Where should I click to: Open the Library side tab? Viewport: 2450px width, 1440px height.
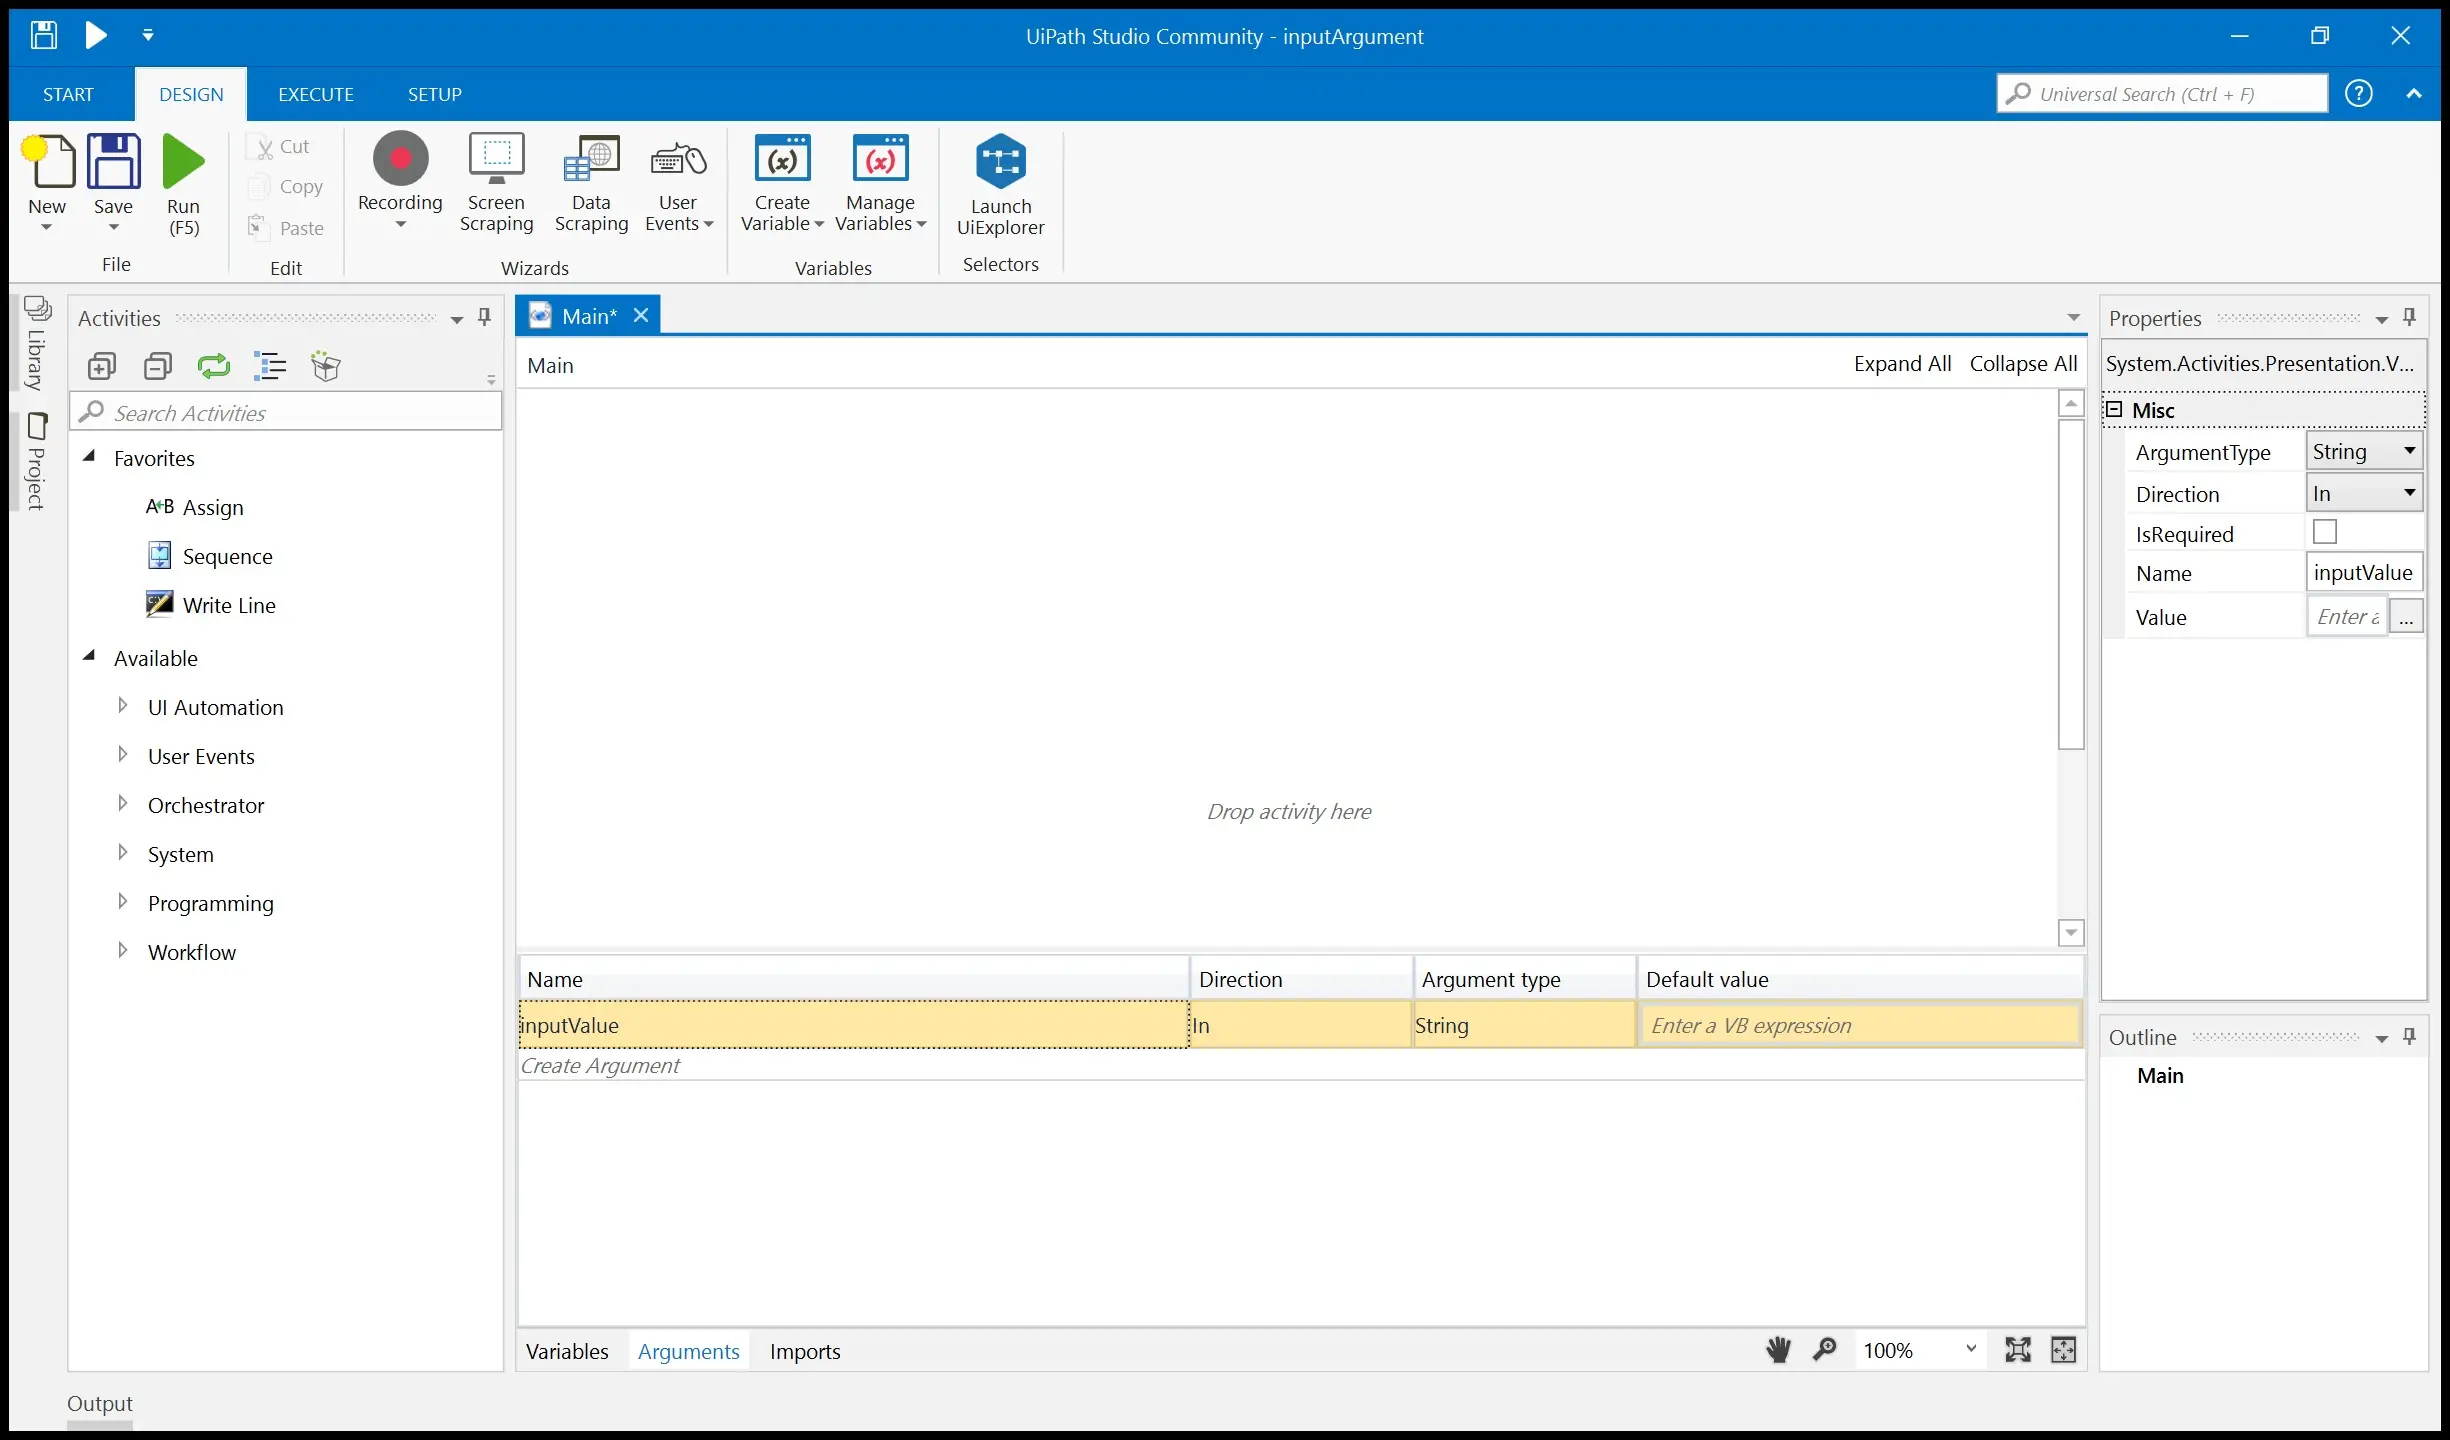(x=36, y=344)
